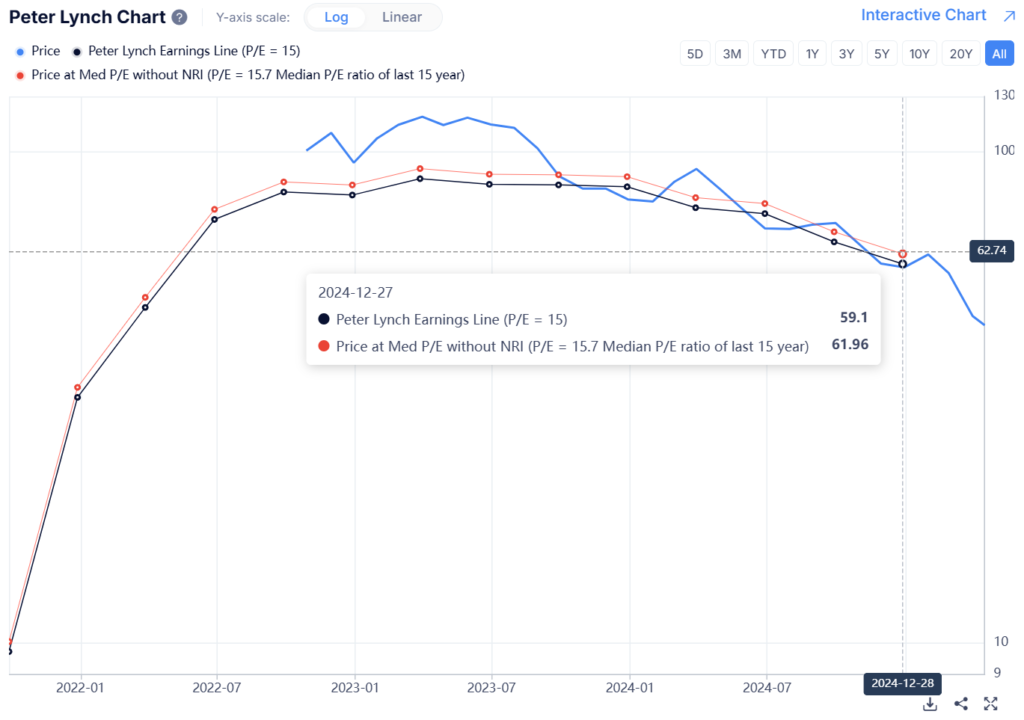This screenshot has height=720, width=1024.
Task: Click the Interactive Chart arrow icon
Action: click(x=1009, y=16)
